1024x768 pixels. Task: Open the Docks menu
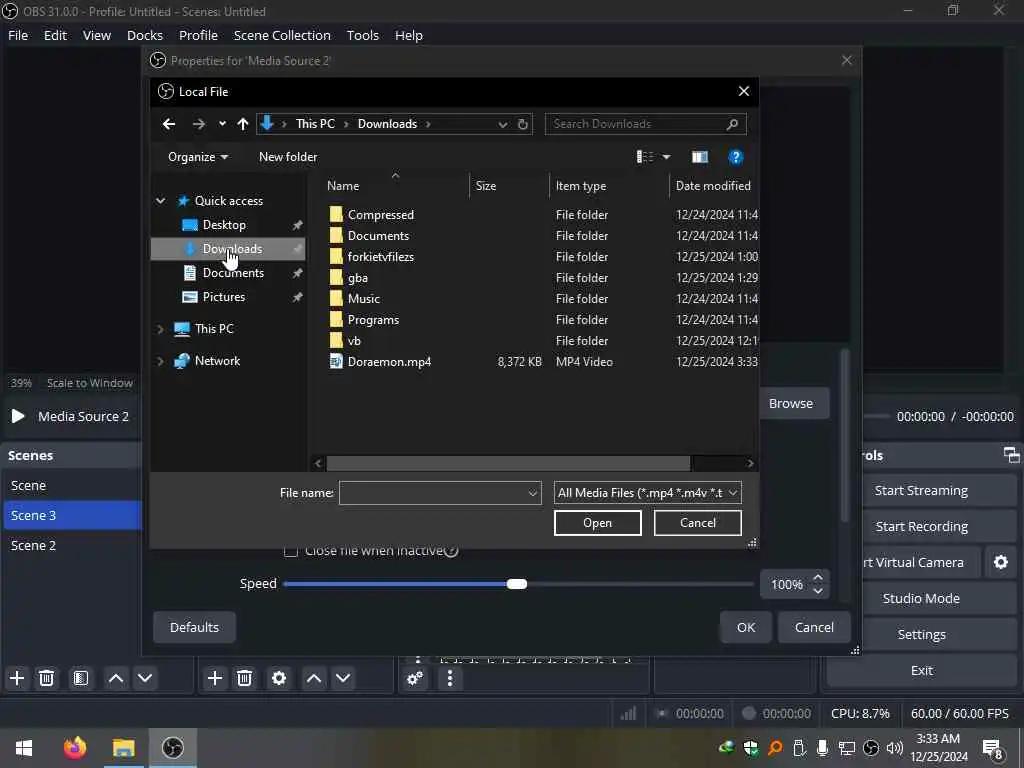[x=144, y=35]
